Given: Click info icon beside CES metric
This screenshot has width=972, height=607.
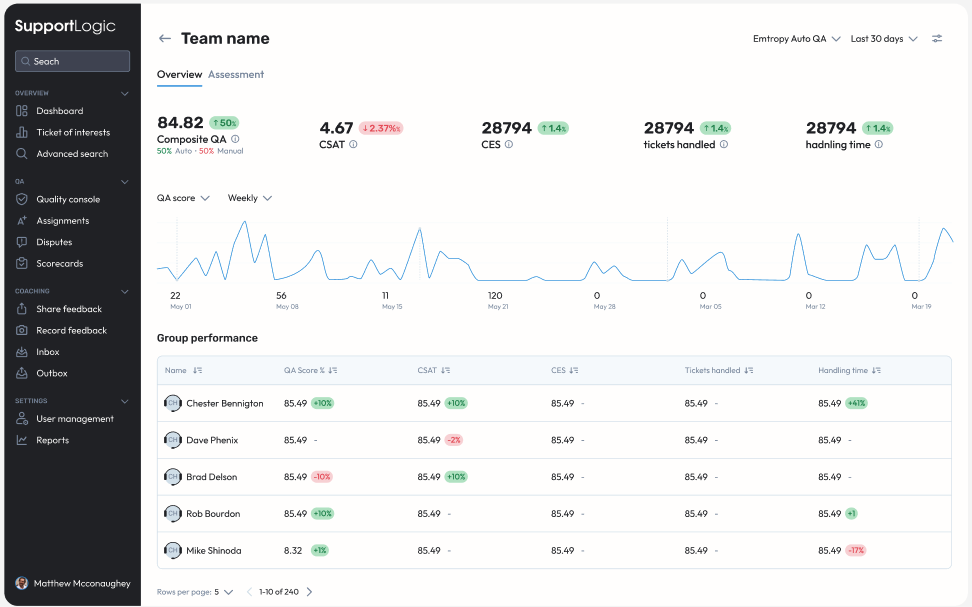Looking at the screenshot, I should 508,144.
